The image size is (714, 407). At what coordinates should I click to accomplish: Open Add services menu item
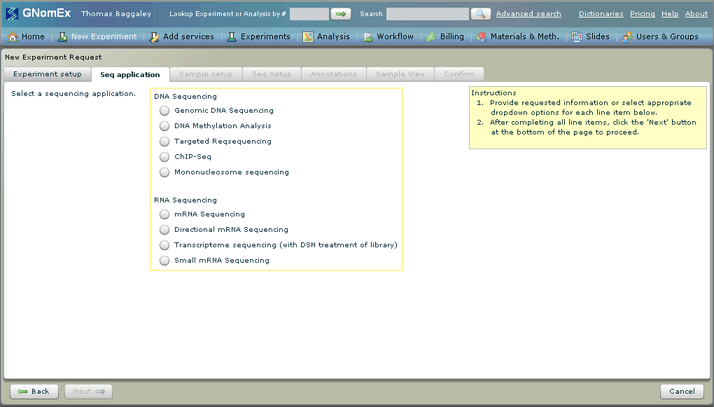[x=182, y=37]
